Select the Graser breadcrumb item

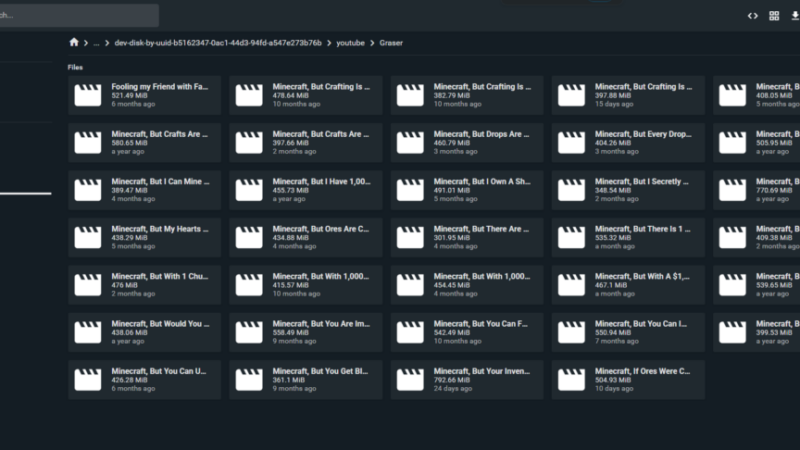(391, 43)
